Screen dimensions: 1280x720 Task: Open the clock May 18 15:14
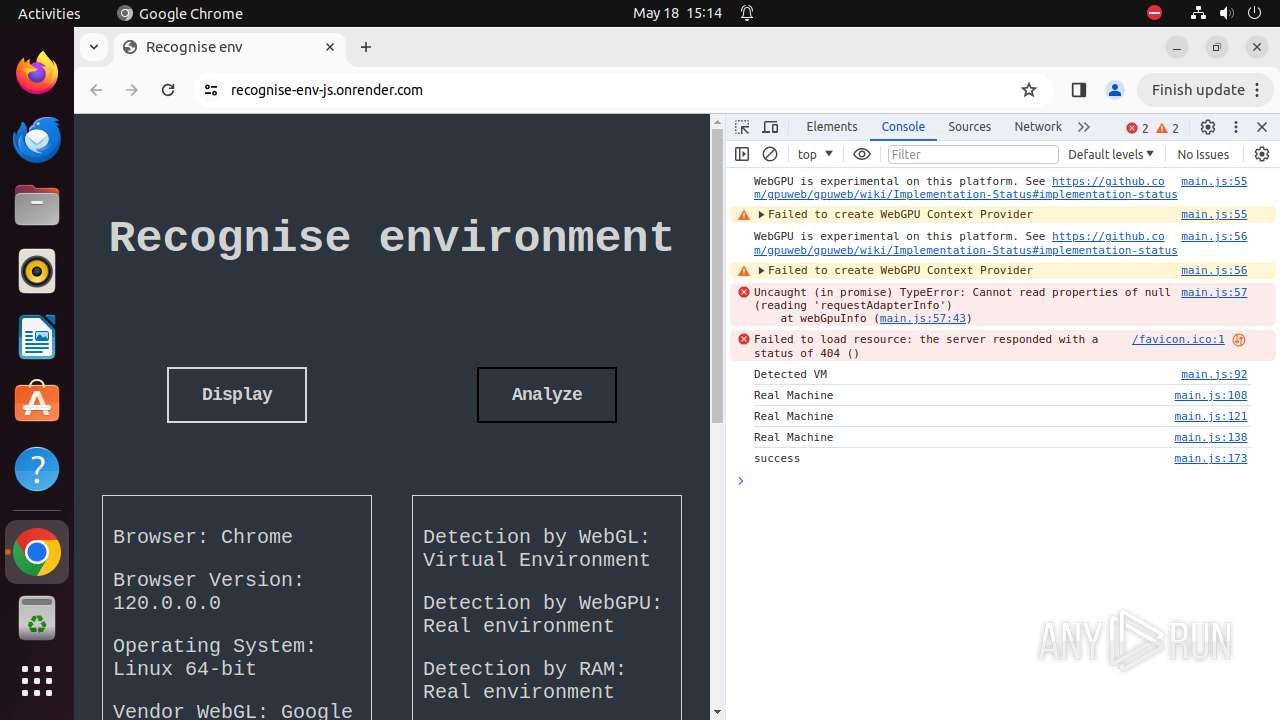(677, 13)
